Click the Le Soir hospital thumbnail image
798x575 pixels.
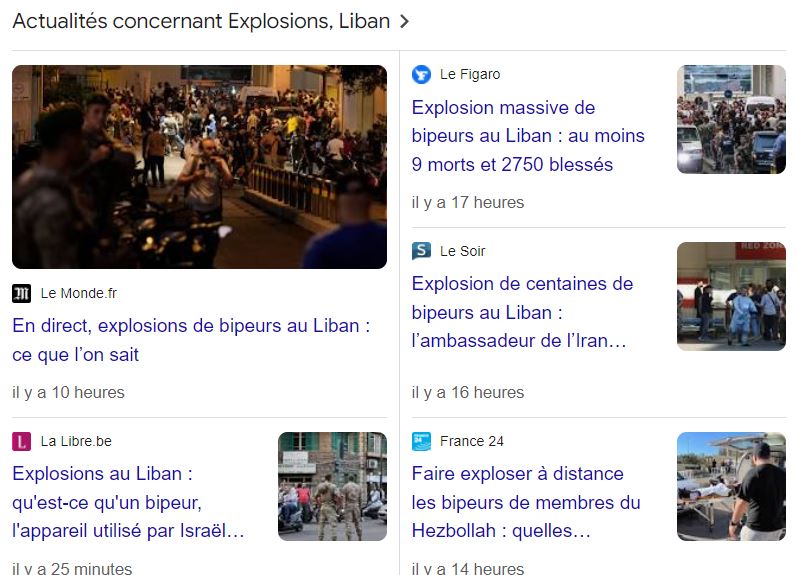click(731, 296)
